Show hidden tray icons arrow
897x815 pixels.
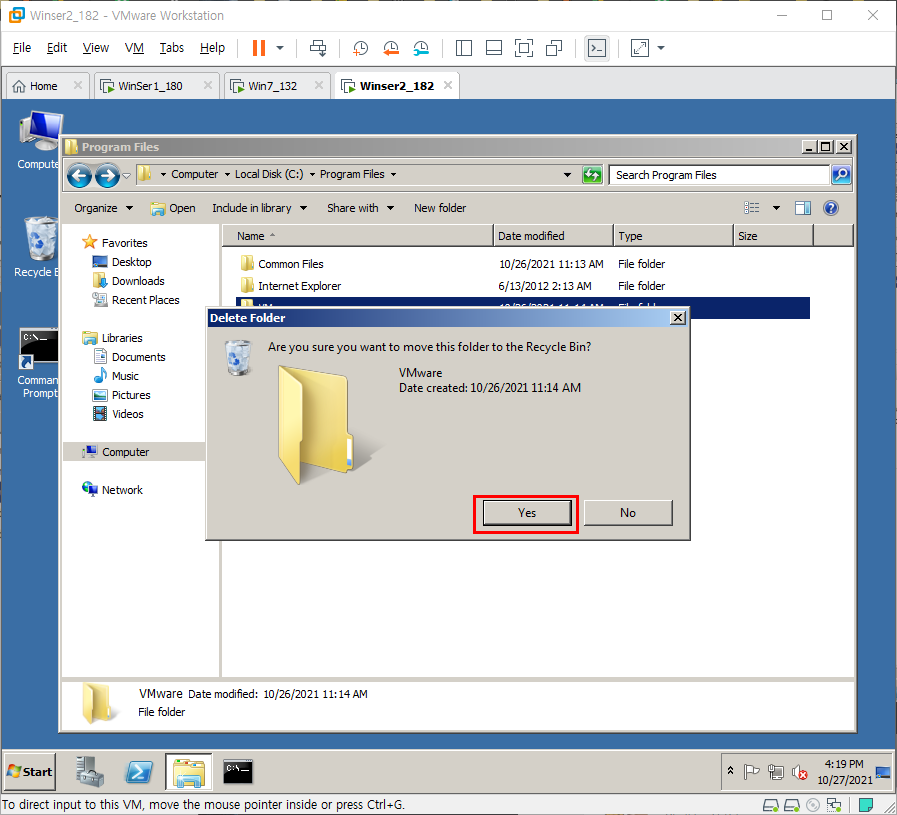tap(731, 771)
